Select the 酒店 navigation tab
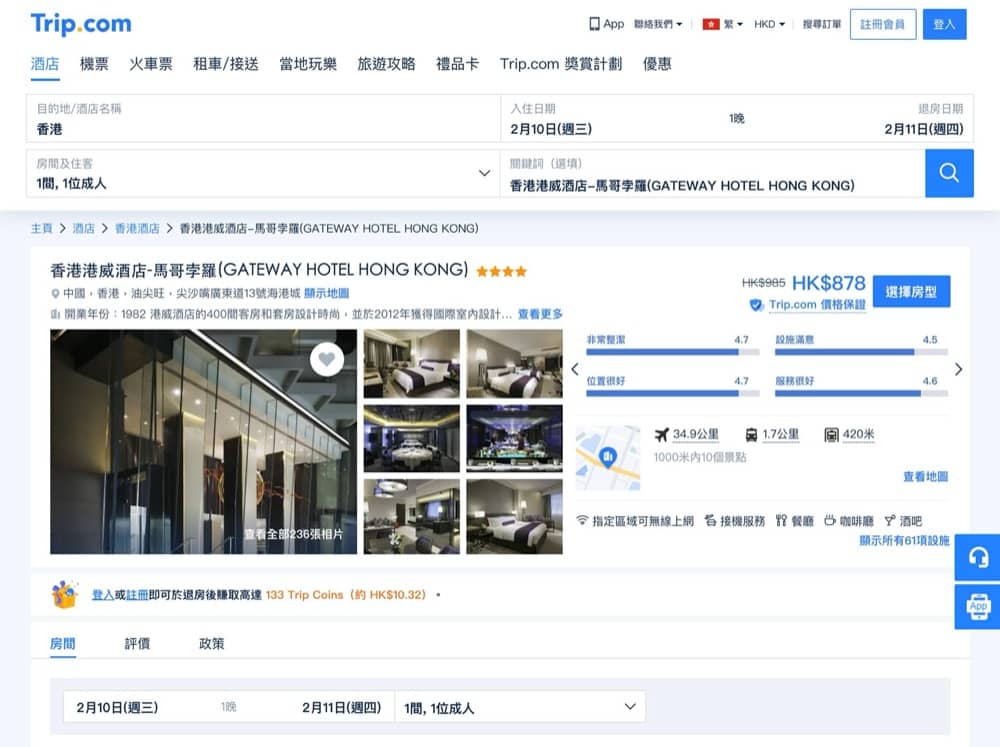 point(45,64)
